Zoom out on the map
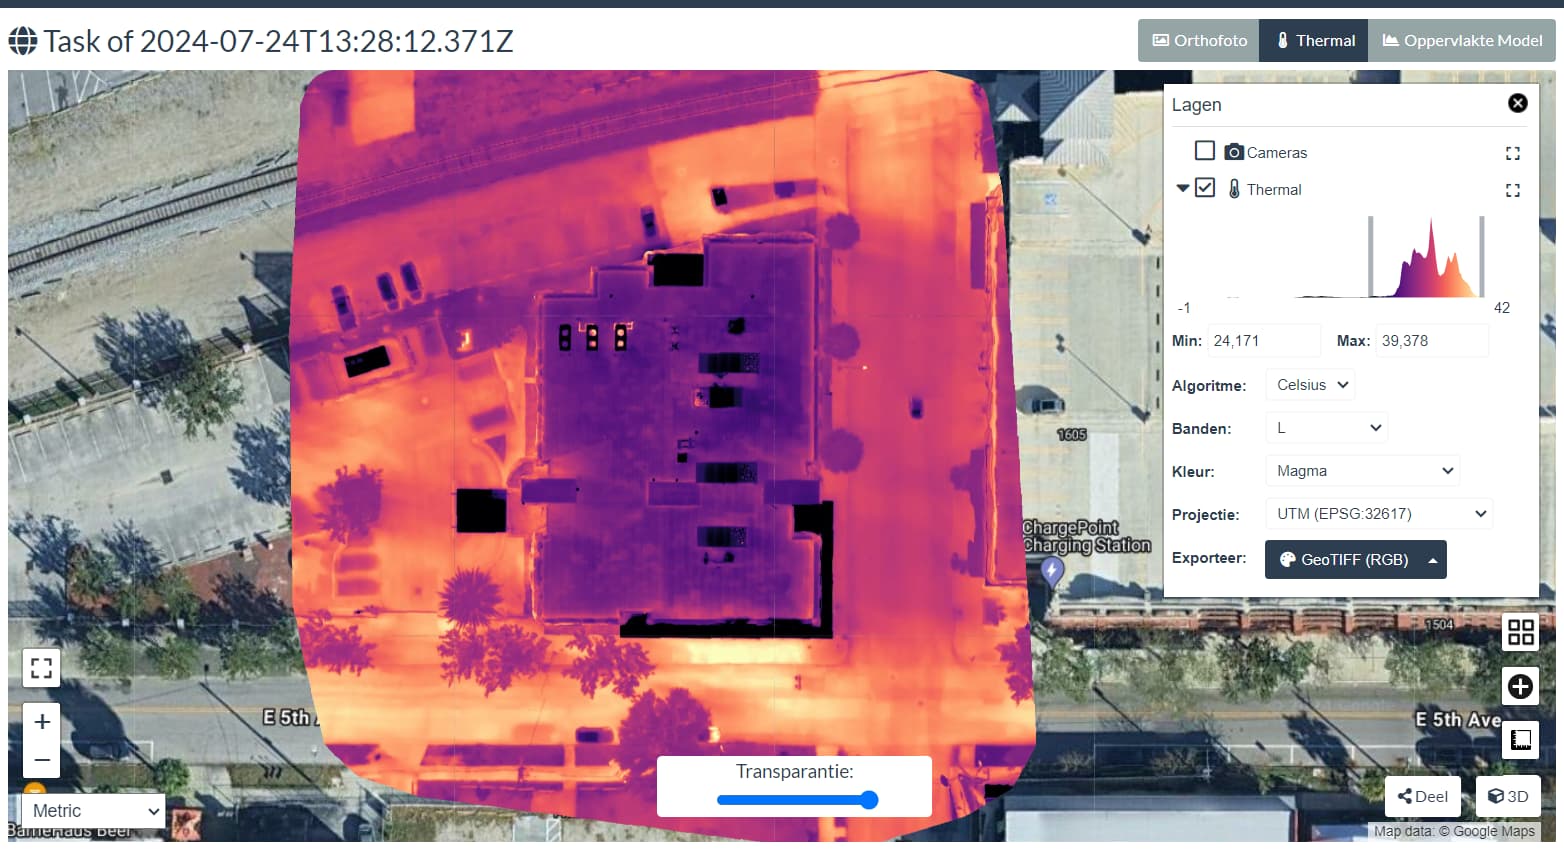The width and height of the screenshot is (1564, 852). [42, 760]
